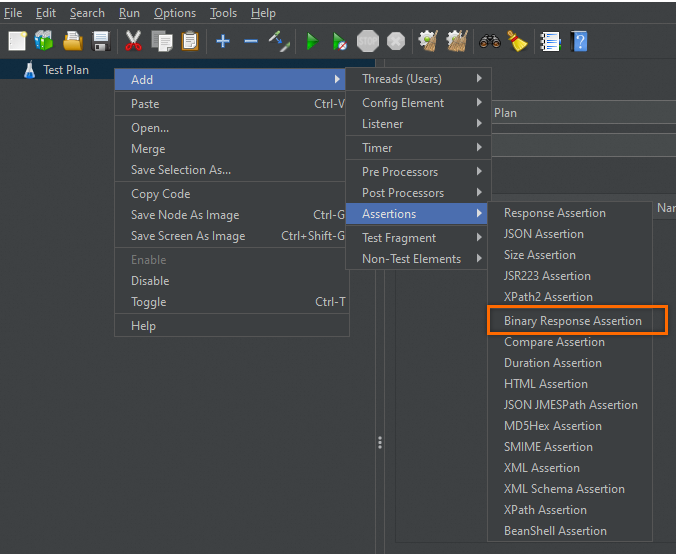676x554 pixels.
Task: Add an HTML Assertion
Action: pos(570,384)
